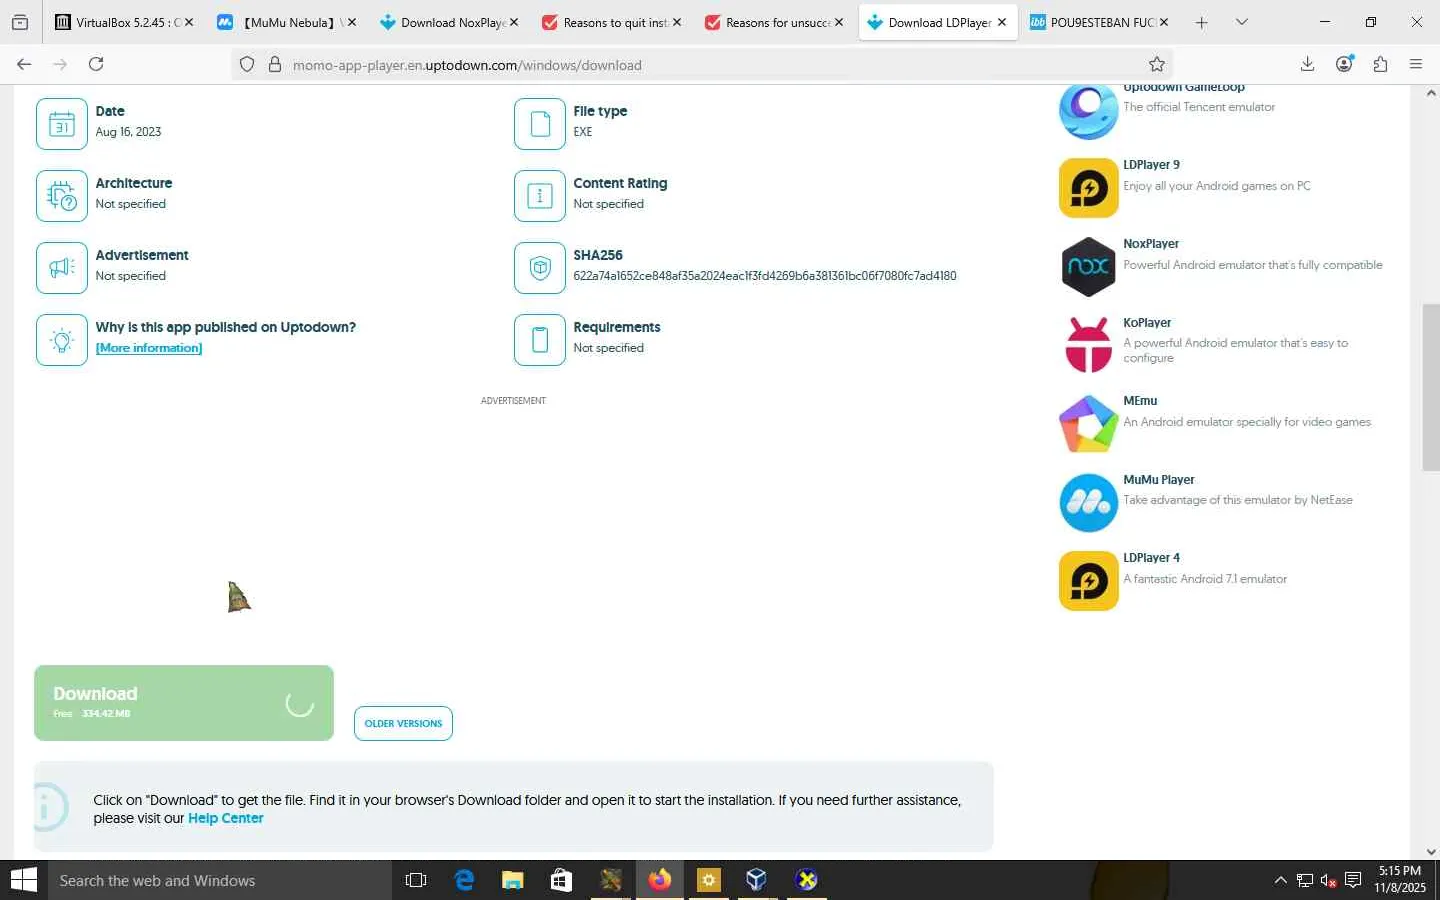
Task: Open File Explorer from the taskbar
Action: pos(513,880)
